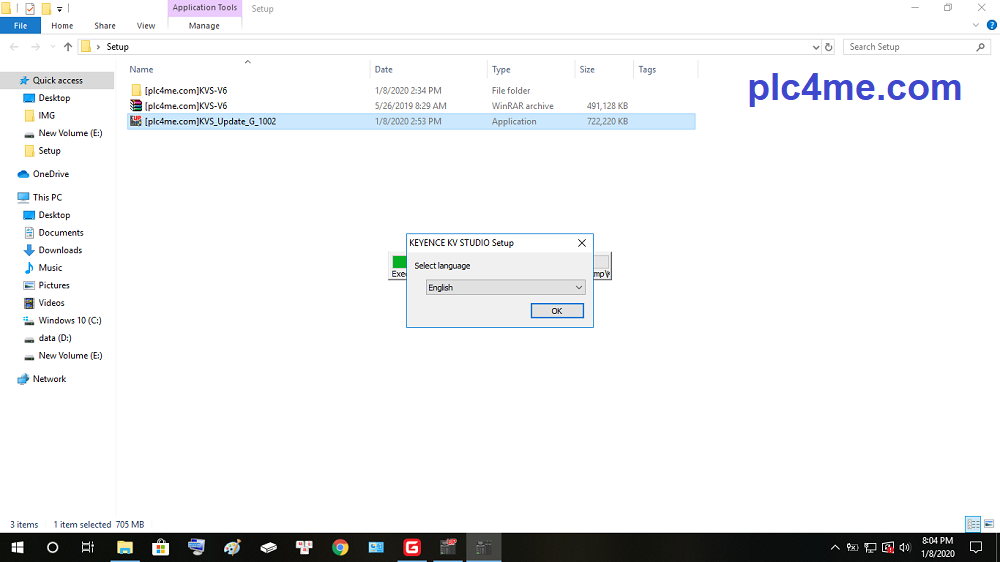Expand the address bar history dropdown
Screen dimensions: 1000x562
(815, 47)
